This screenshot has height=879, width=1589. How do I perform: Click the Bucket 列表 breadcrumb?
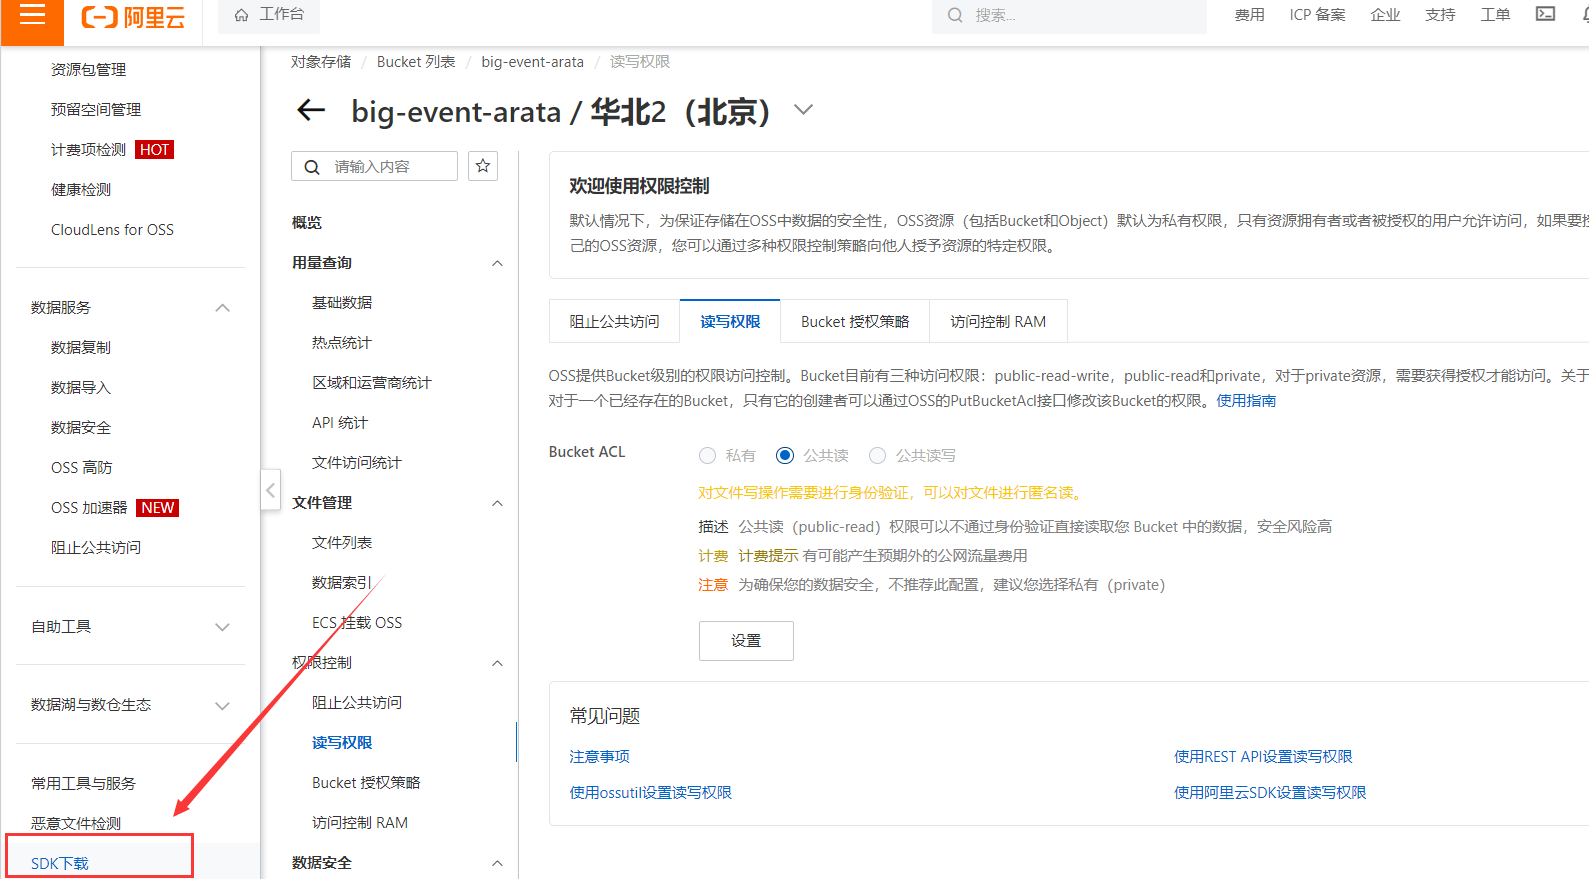(416, 62)
